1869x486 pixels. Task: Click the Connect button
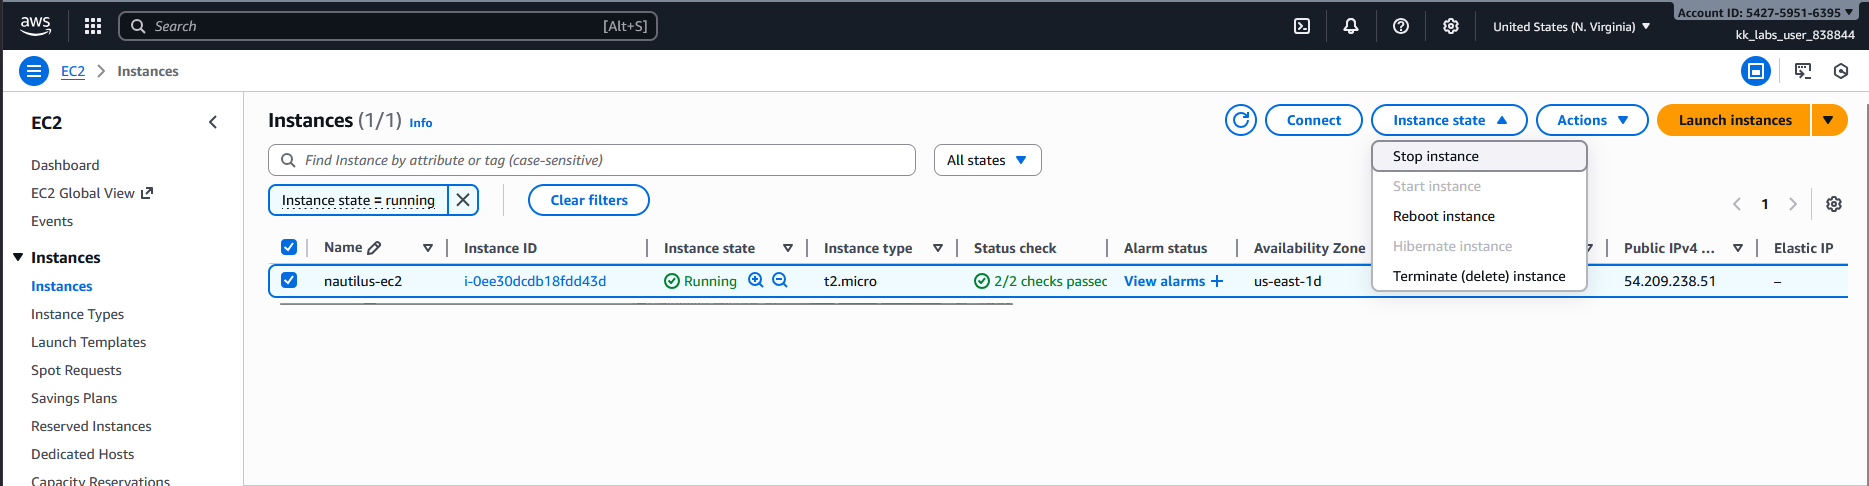tap(1314, 120)
